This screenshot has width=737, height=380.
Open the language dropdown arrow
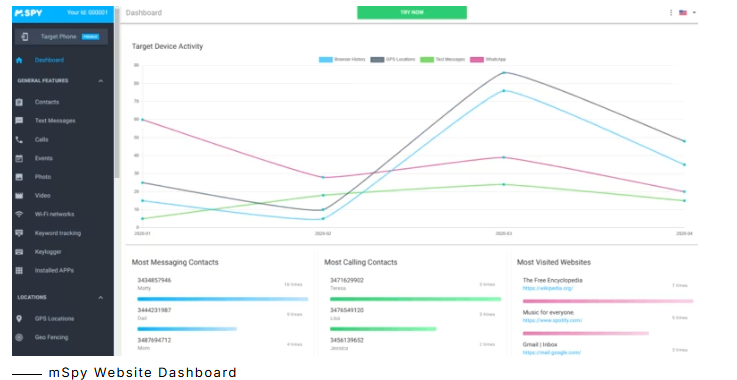[x=694, y=13]
